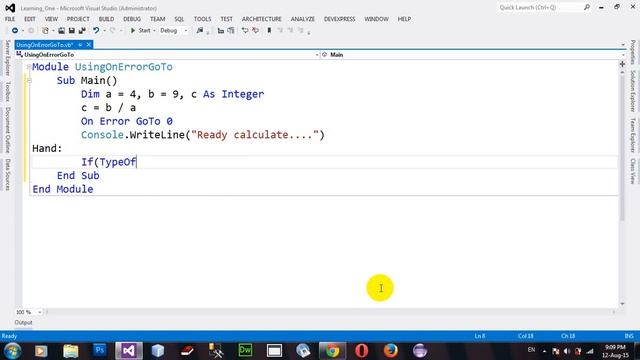This screenshot has width=640, height=360.
Task: Click the New Project toolbar icon
Action: tap(45, 31)
